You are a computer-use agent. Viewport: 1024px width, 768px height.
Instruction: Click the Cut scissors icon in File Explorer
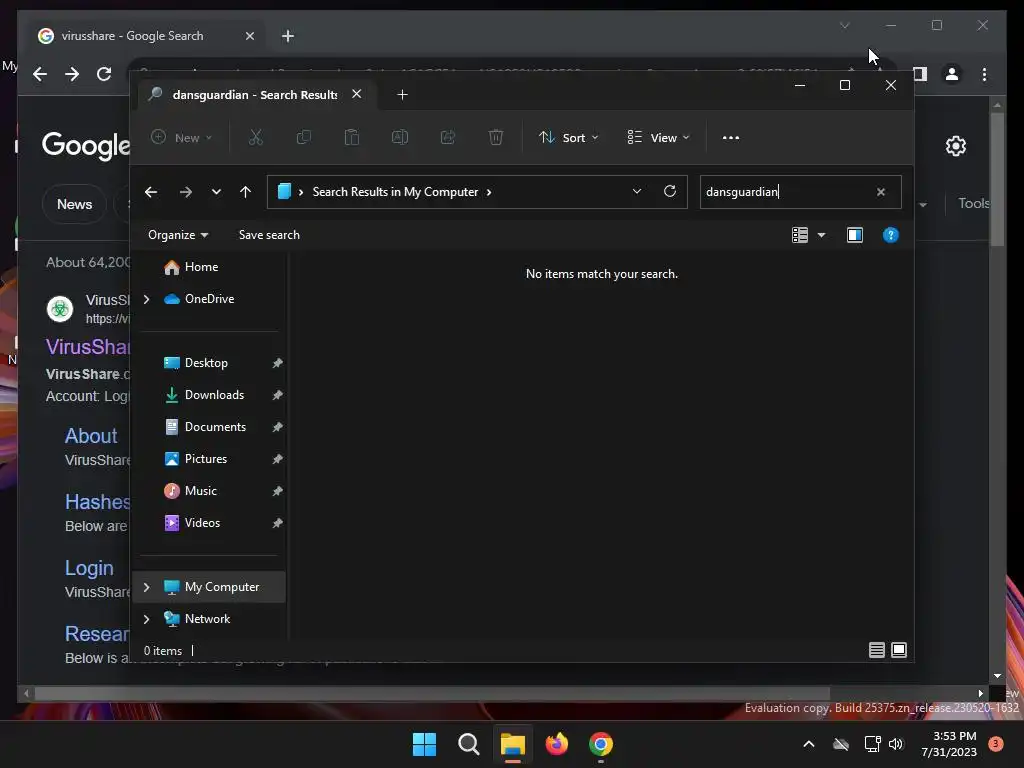(x=255, y=137)
